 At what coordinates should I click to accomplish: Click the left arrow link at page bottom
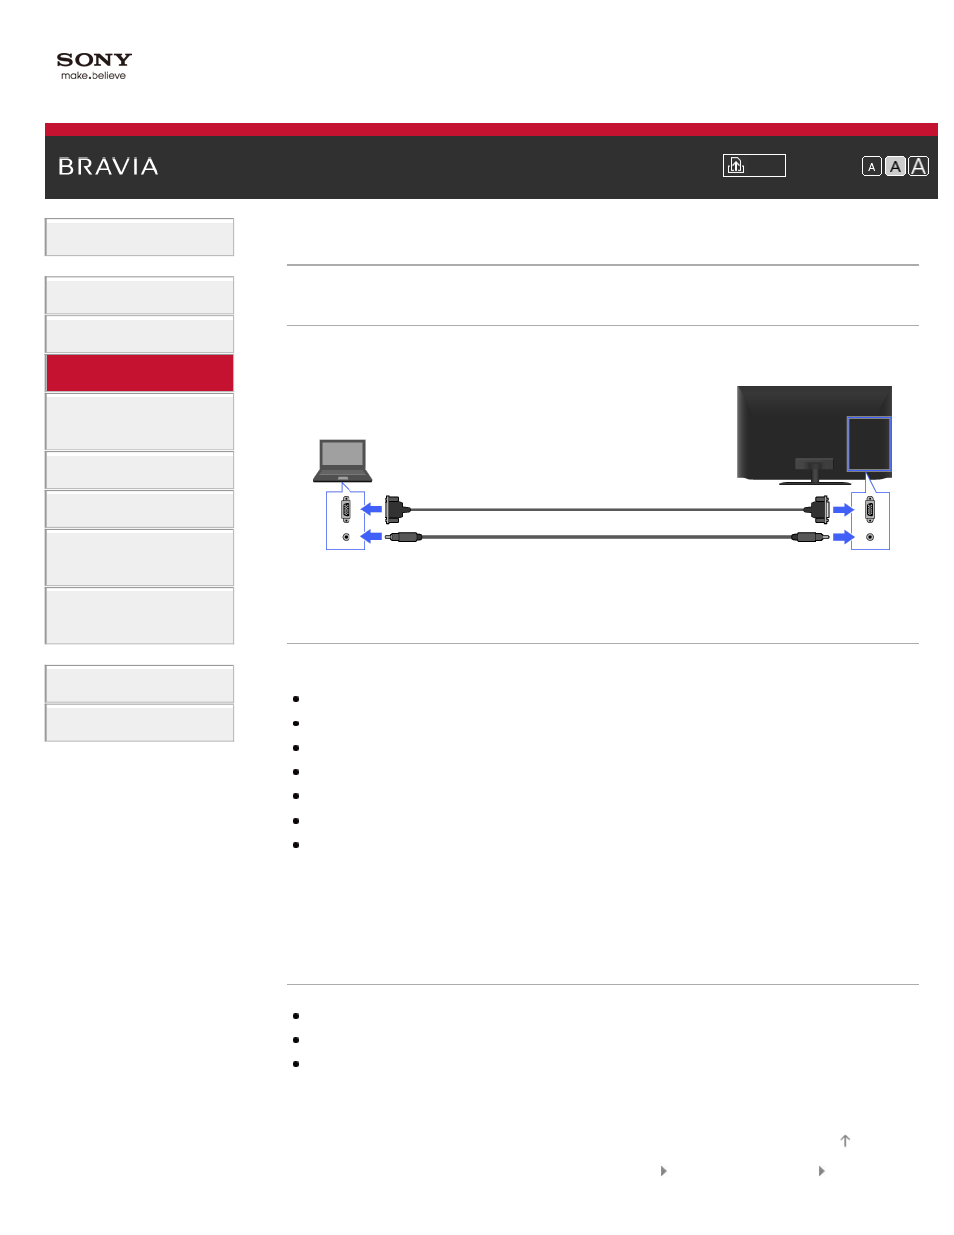664,1171
